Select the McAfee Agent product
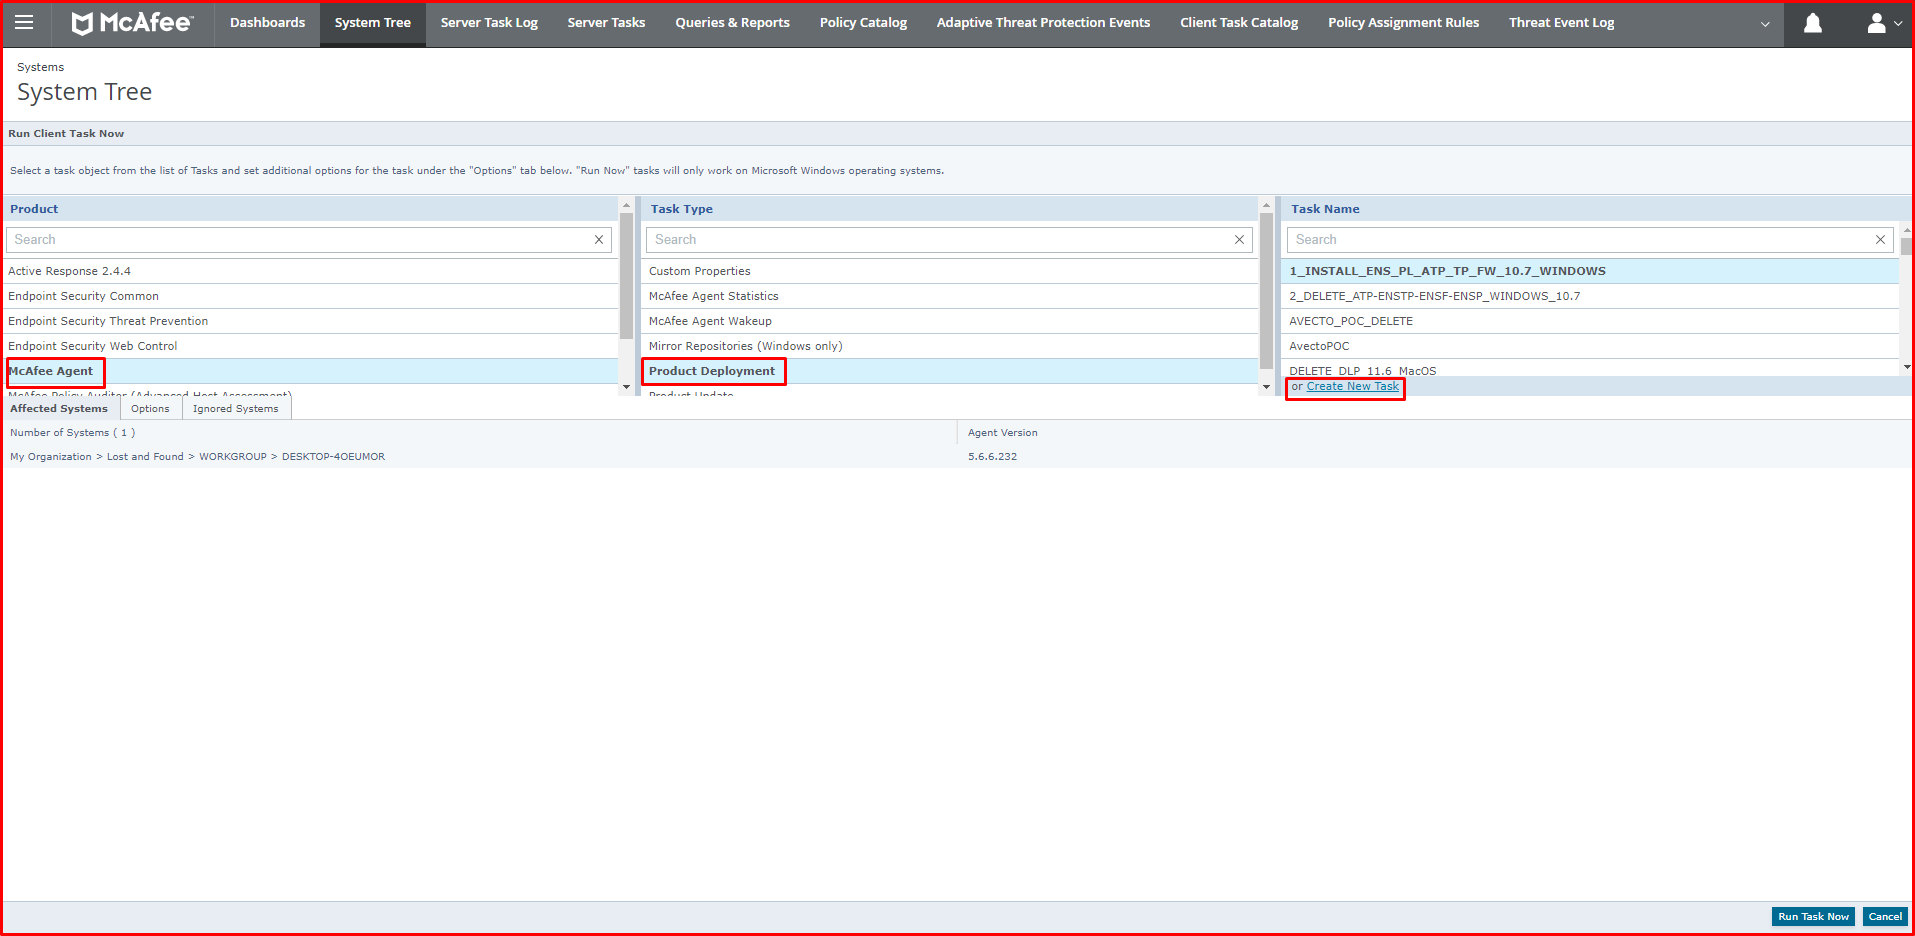Screen dimensions: 1915x936 click(x=310, y=371)
